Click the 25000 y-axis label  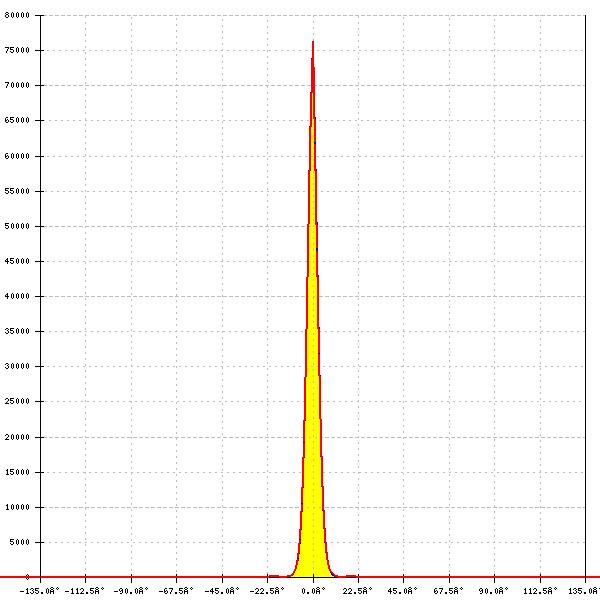[17, 401]
